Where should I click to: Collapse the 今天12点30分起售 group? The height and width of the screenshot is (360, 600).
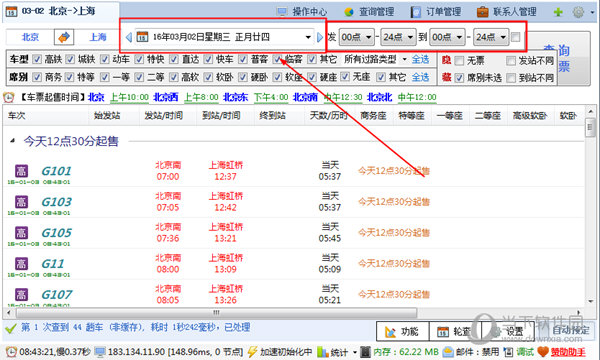(x=12, y=141)
